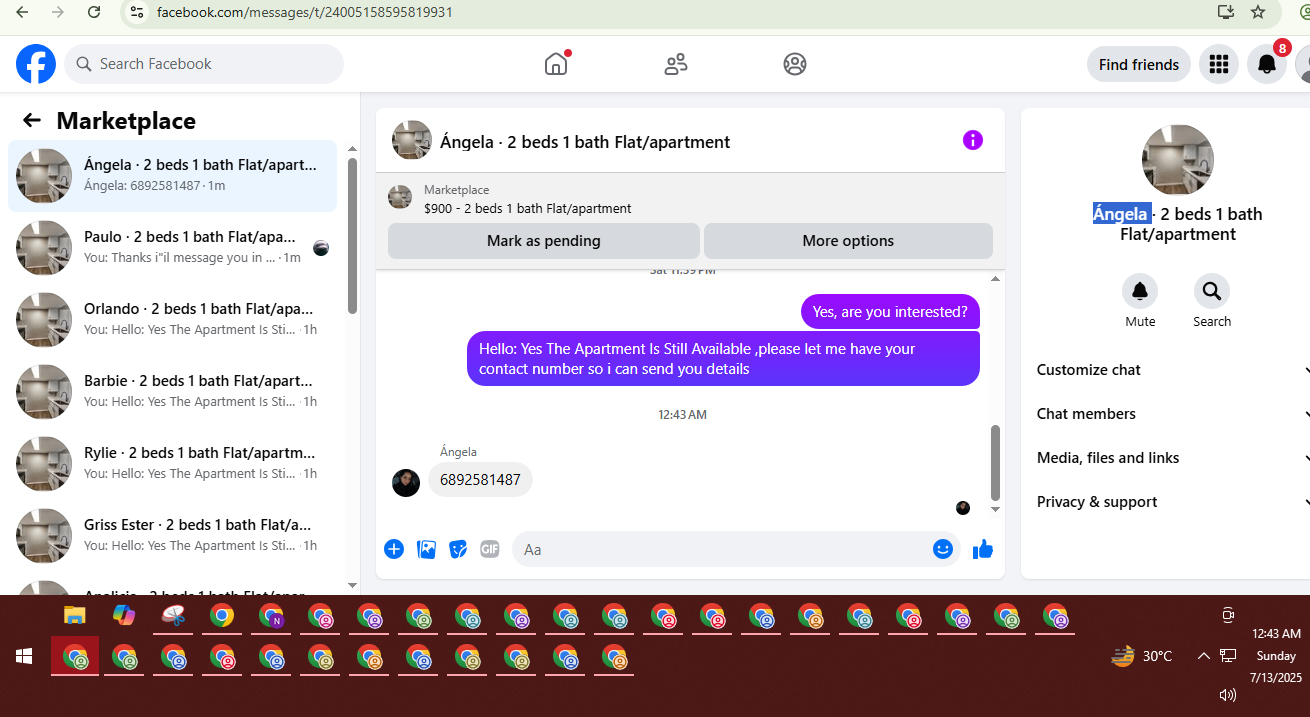Open File Explorer from the taskbar

pyautogui.click(x=75, y=615)
